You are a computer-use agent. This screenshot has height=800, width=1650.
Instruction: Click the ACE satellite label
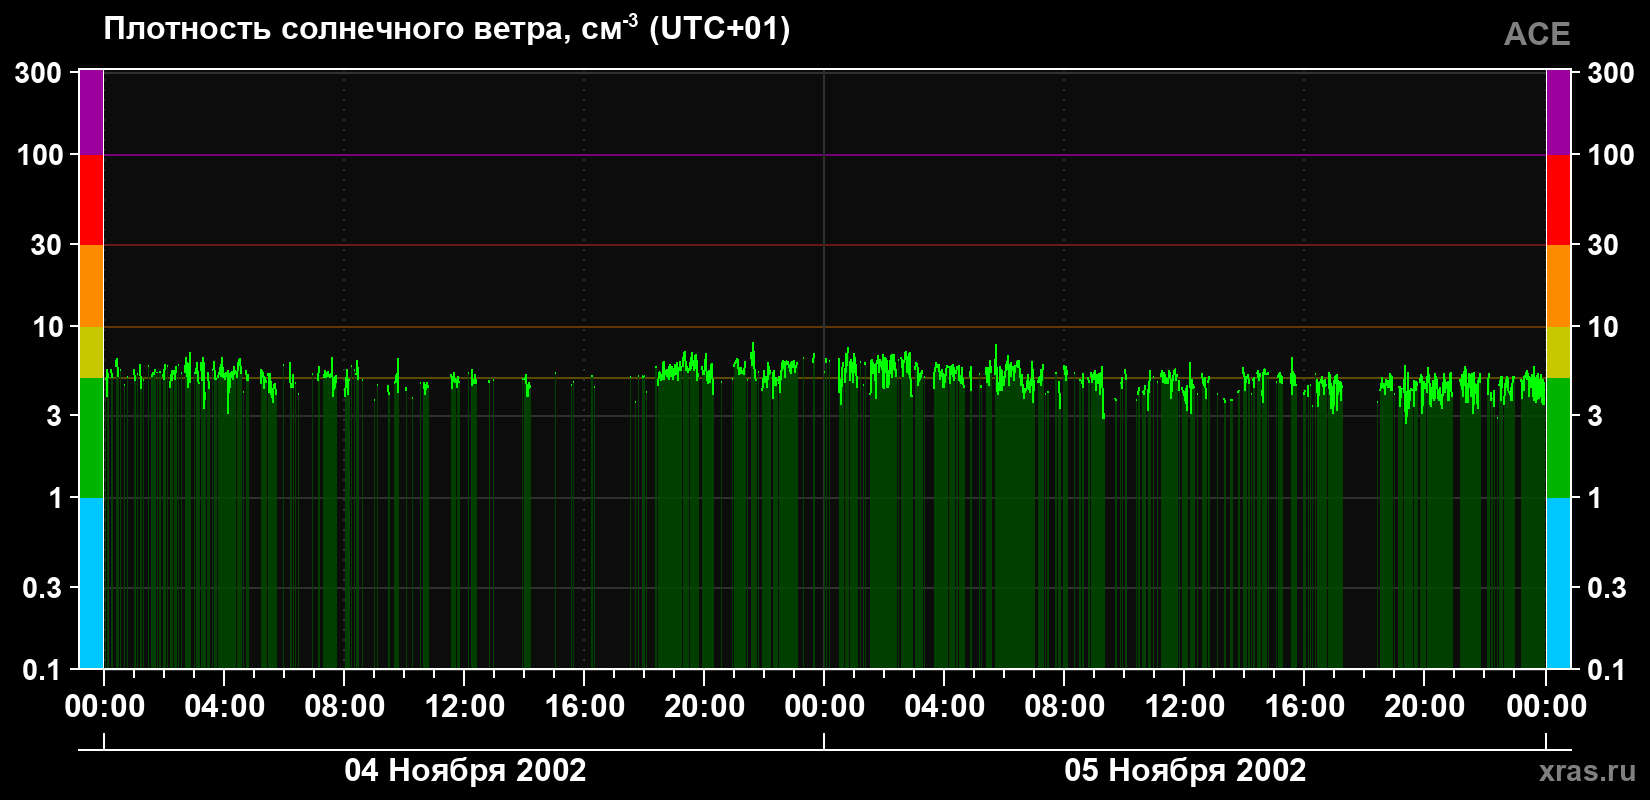(1537, 34)
